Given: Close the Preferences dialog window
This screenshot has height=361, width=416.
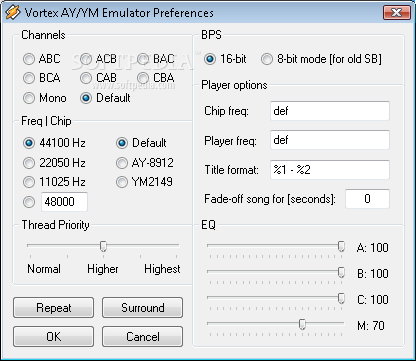Looking at the screenshot, I should (396, 12).
